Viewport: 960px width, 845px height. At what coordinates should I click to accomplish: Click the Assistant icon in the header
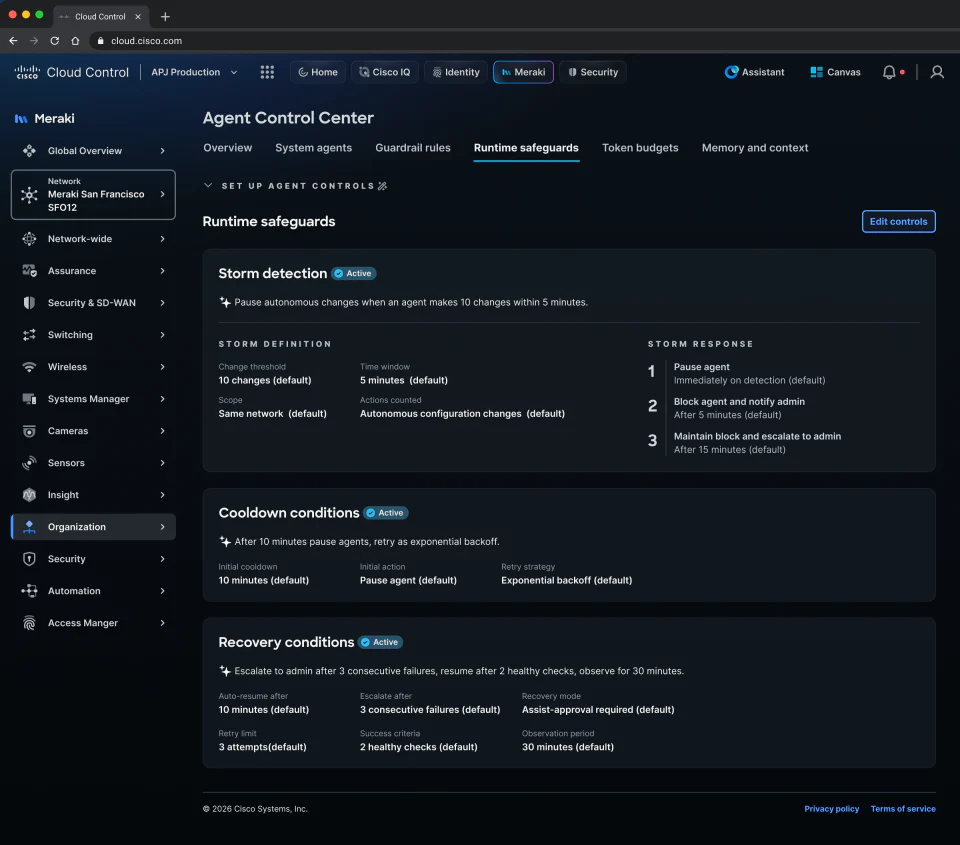(x=731, y=72)
